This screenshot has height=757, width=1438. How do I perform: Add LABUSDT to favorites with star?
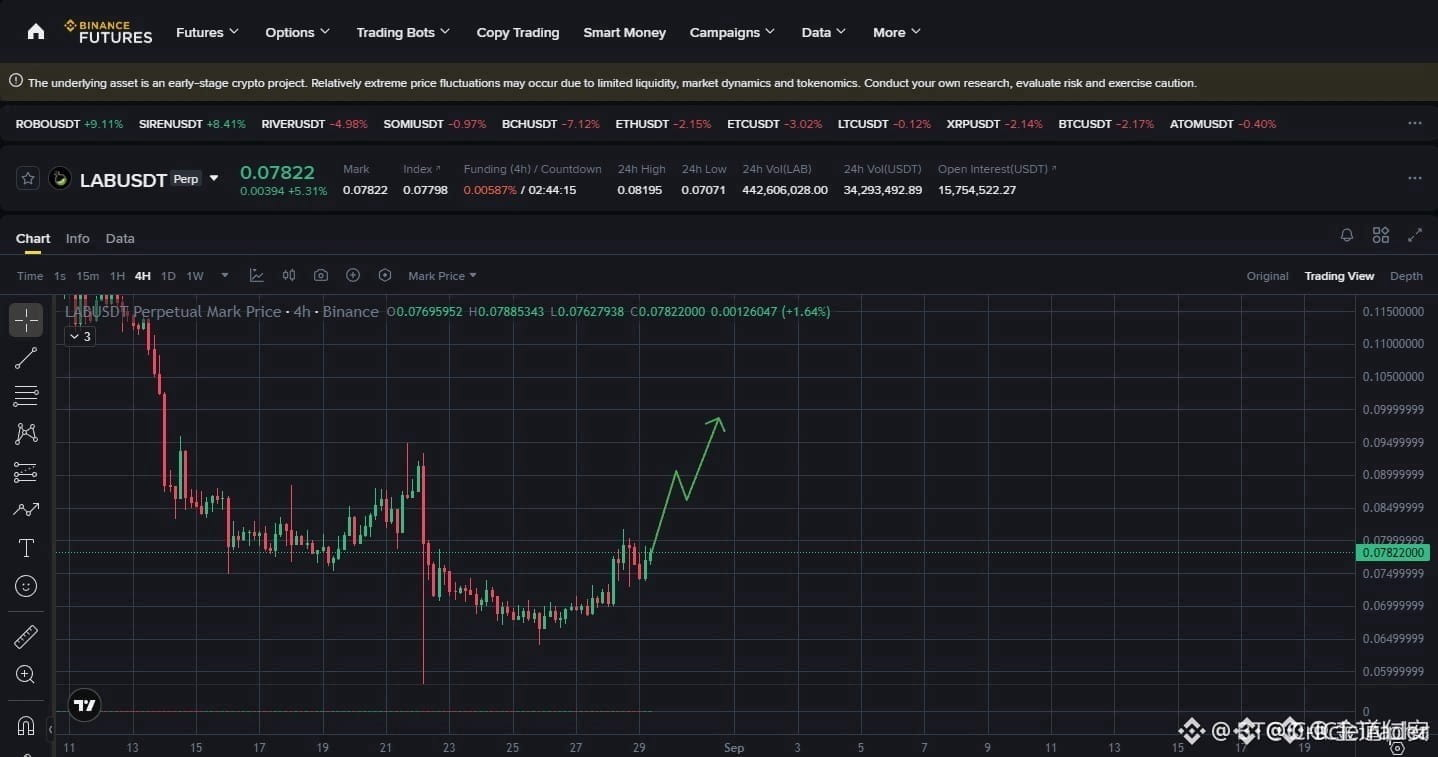[x=28, y=179]
